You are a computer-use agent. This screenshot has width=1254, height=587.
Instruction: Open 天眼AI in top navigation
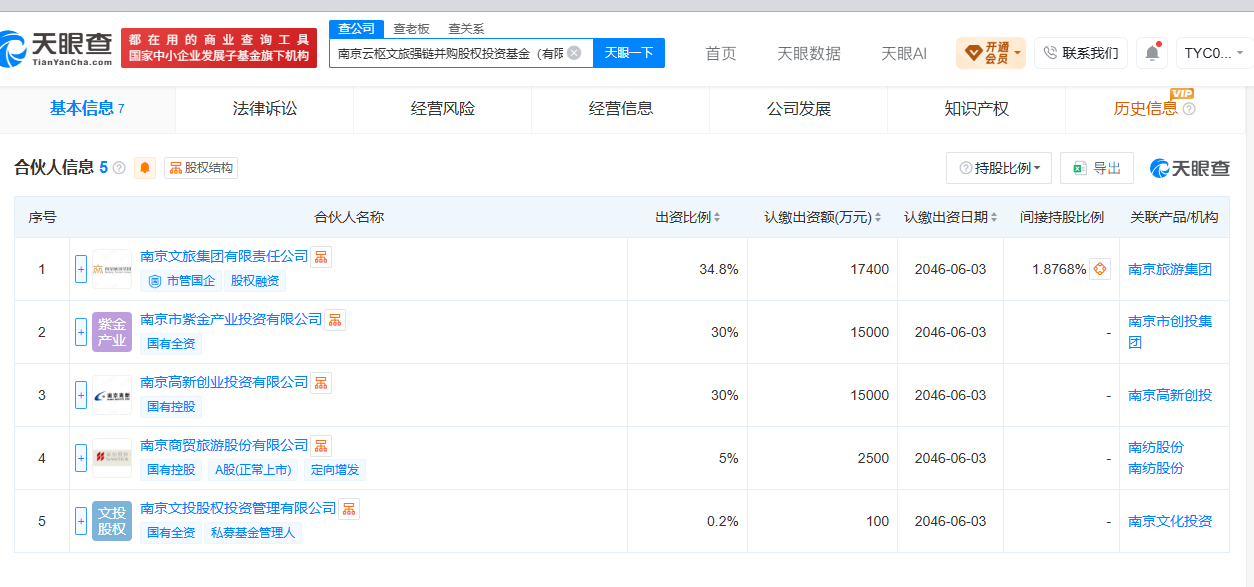click(904, 53)
